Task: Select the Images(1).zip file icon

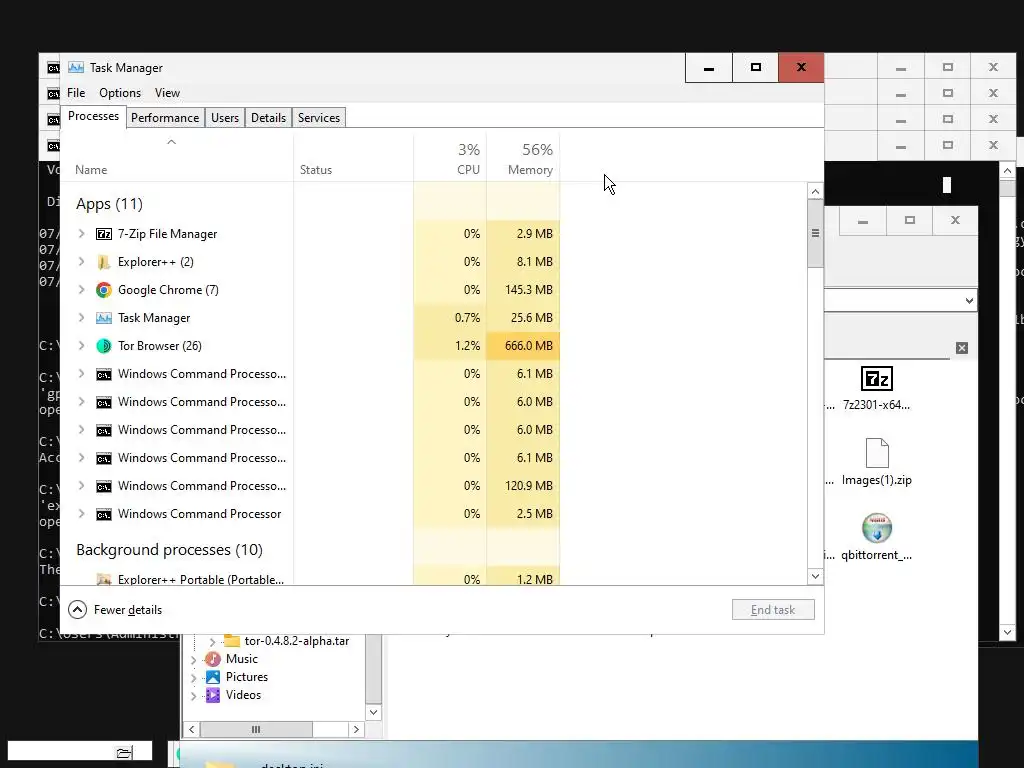Action: point(876,453)
